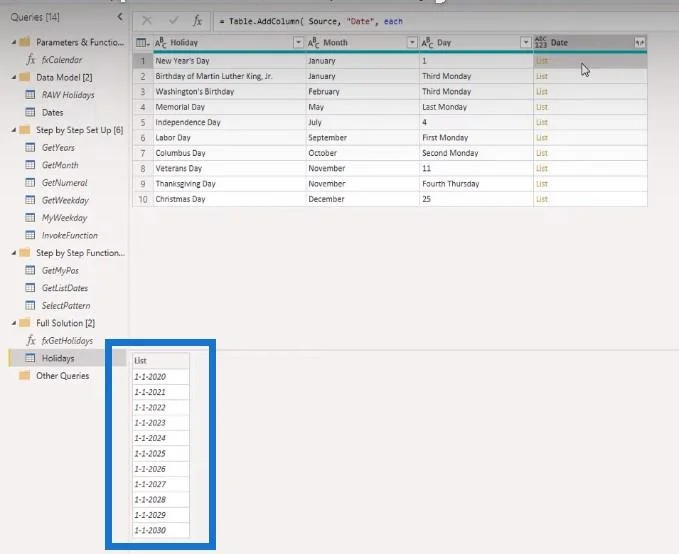Open the Other Queries folder

coord(62,376)
